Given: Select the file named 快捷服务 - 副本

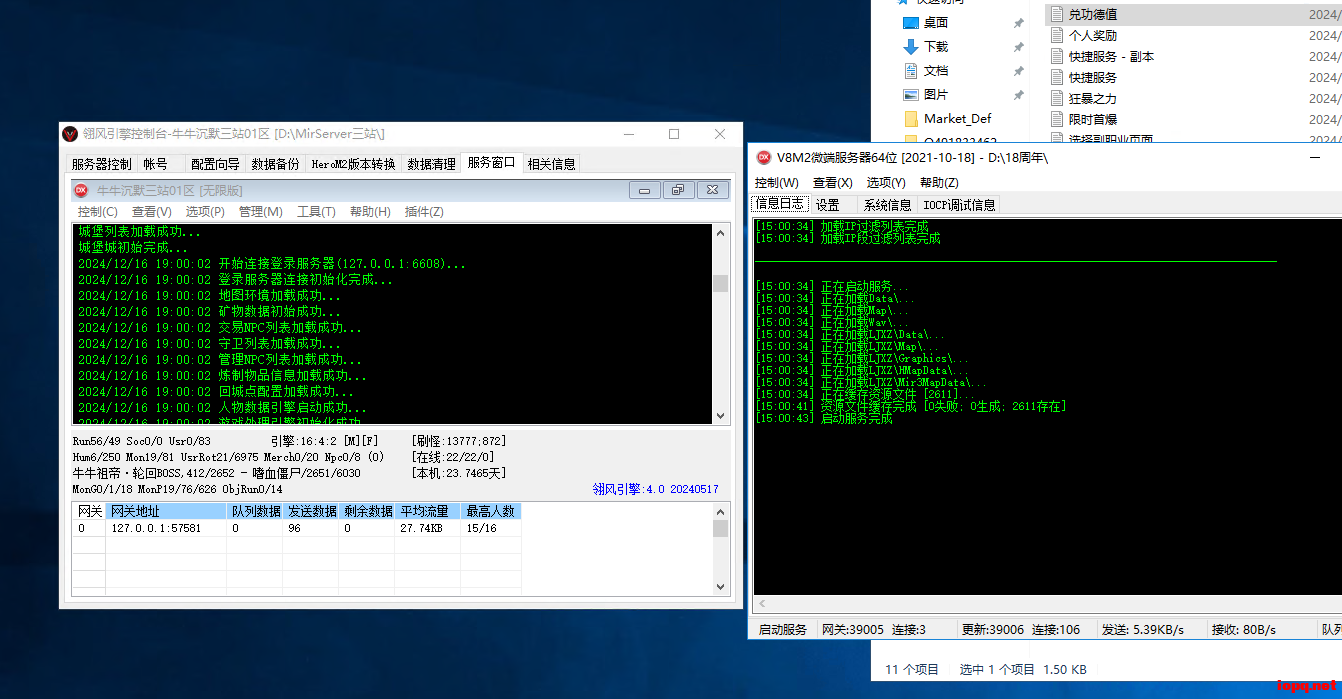Looking at the screenshot, I should (x=1111, y=57).
